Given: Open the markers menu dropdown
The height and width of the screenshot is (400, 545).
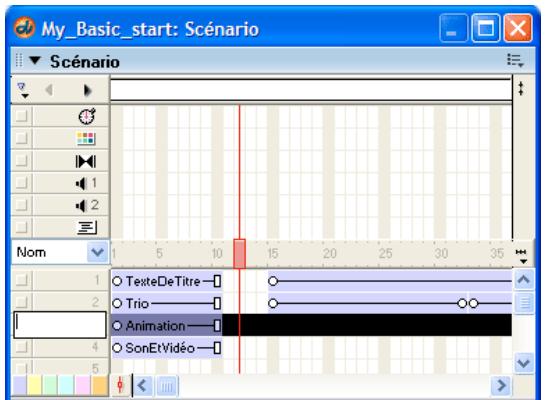Looking at the screenshot, I should click(x=23, y=90).
